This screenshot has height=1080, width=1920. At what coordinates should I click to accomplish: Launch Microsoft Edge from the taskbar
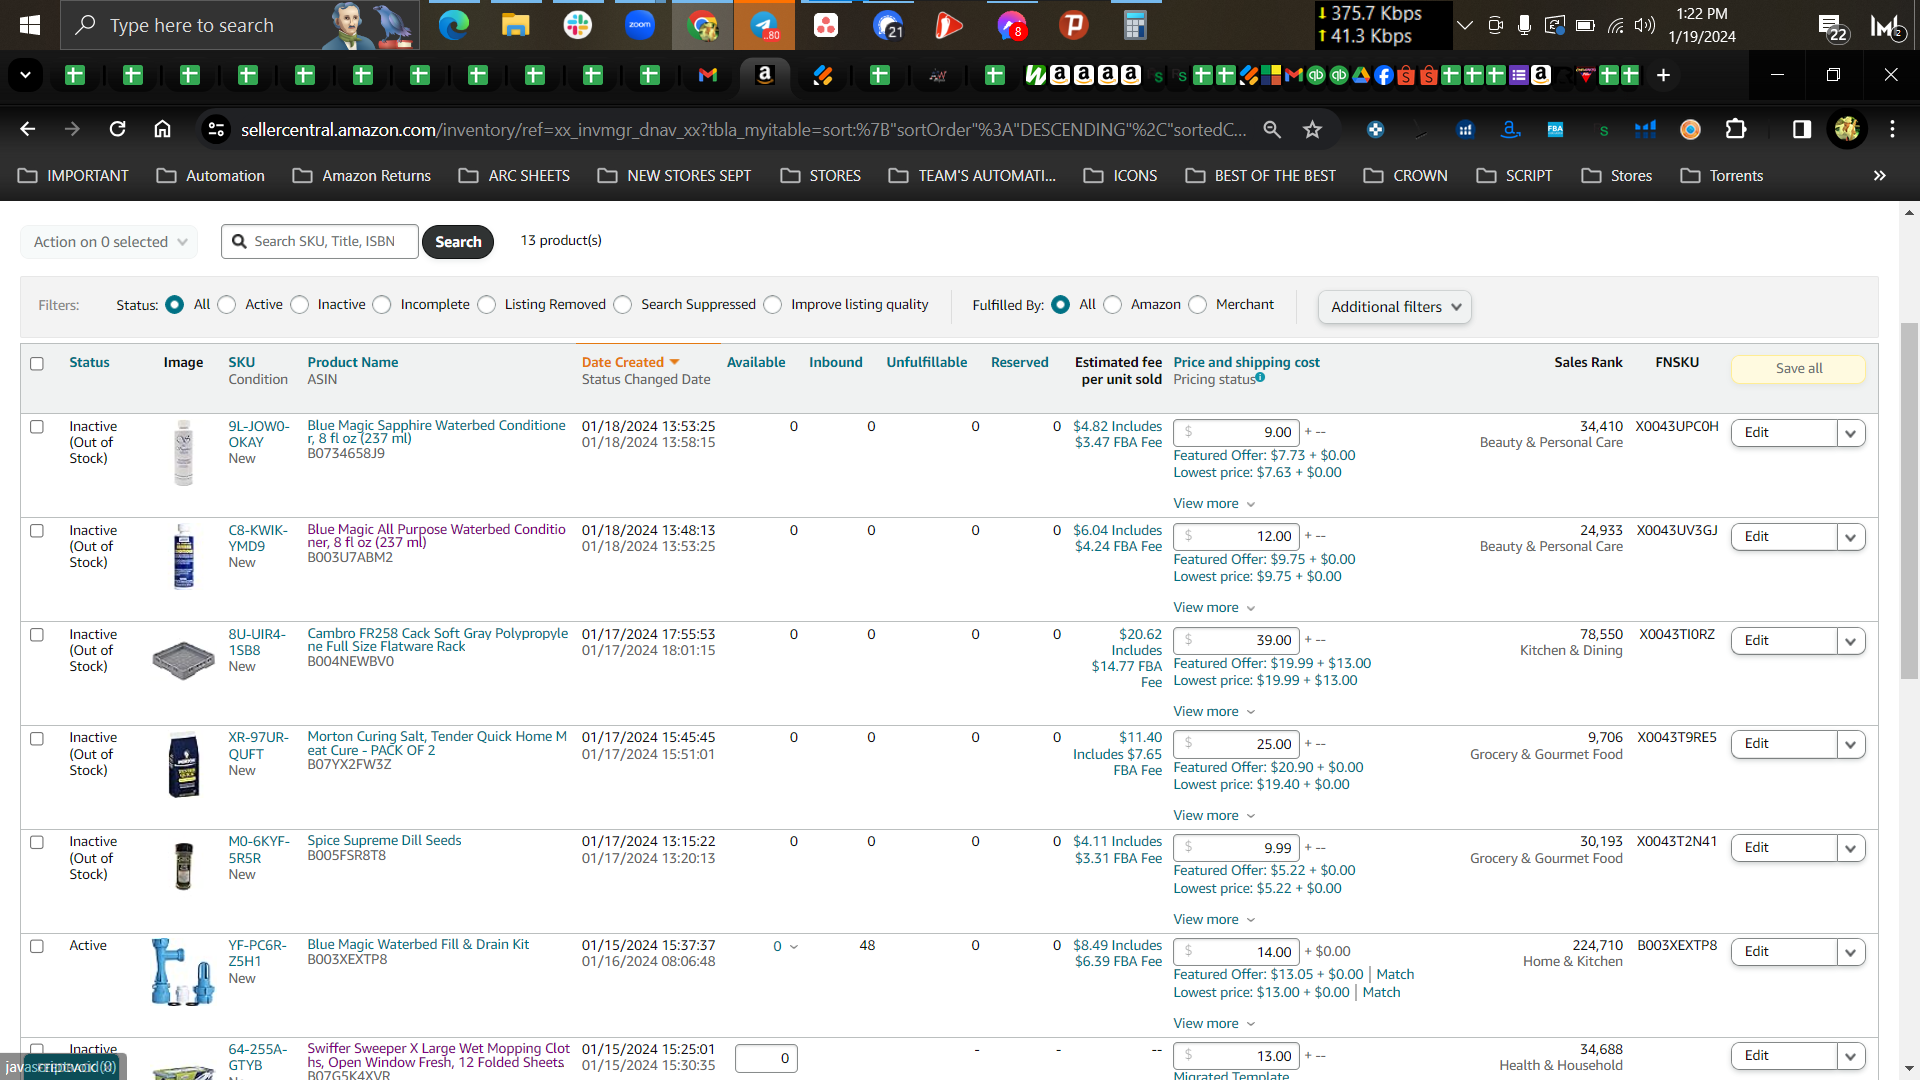coord(454,25)
